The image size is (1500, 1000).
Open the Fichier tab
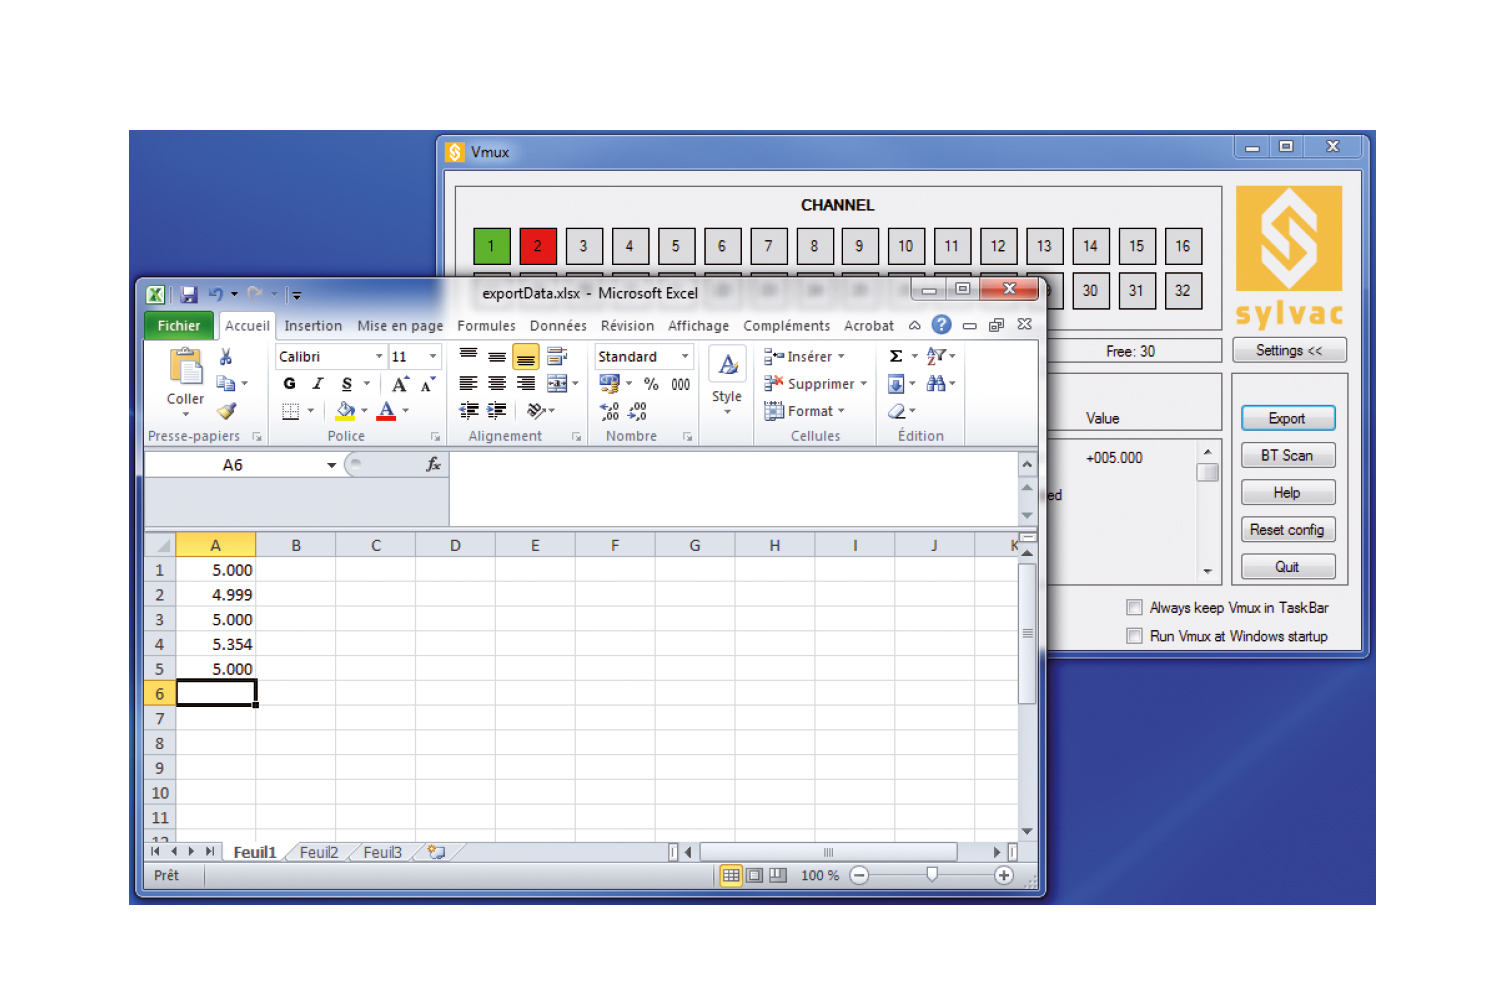coord(179,326)
